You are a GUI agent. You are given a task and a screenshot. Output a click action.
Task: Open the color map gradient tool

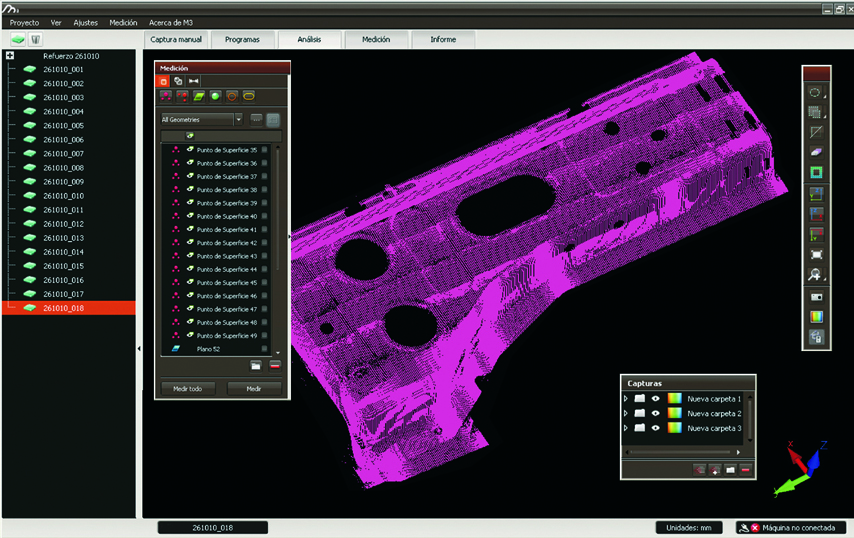(x=815, y=317)
